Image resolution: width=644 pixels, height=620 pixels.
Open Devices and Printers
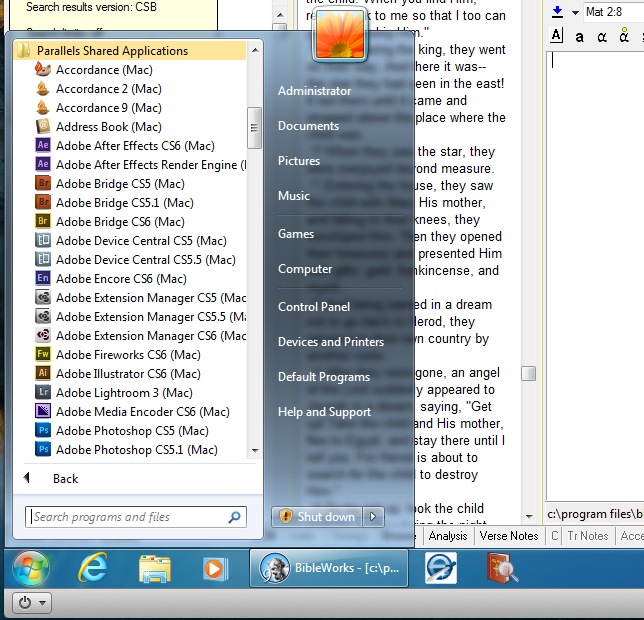331,342
